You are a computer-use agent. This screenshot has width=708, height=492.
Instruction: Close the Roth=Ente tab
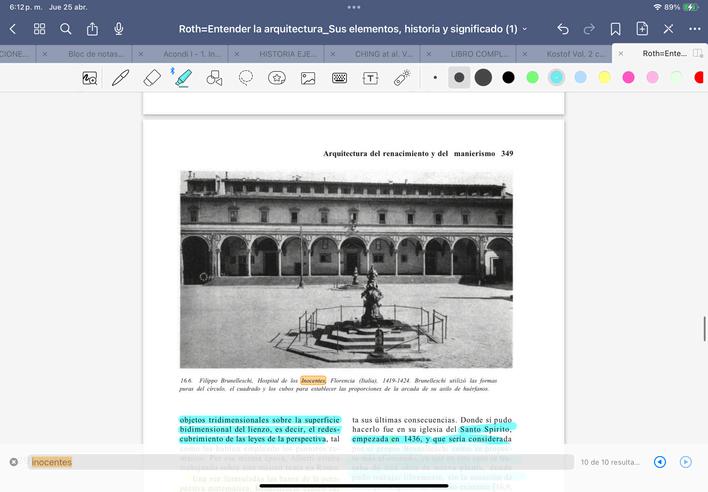pyautogui.click(x=620, y=53)
